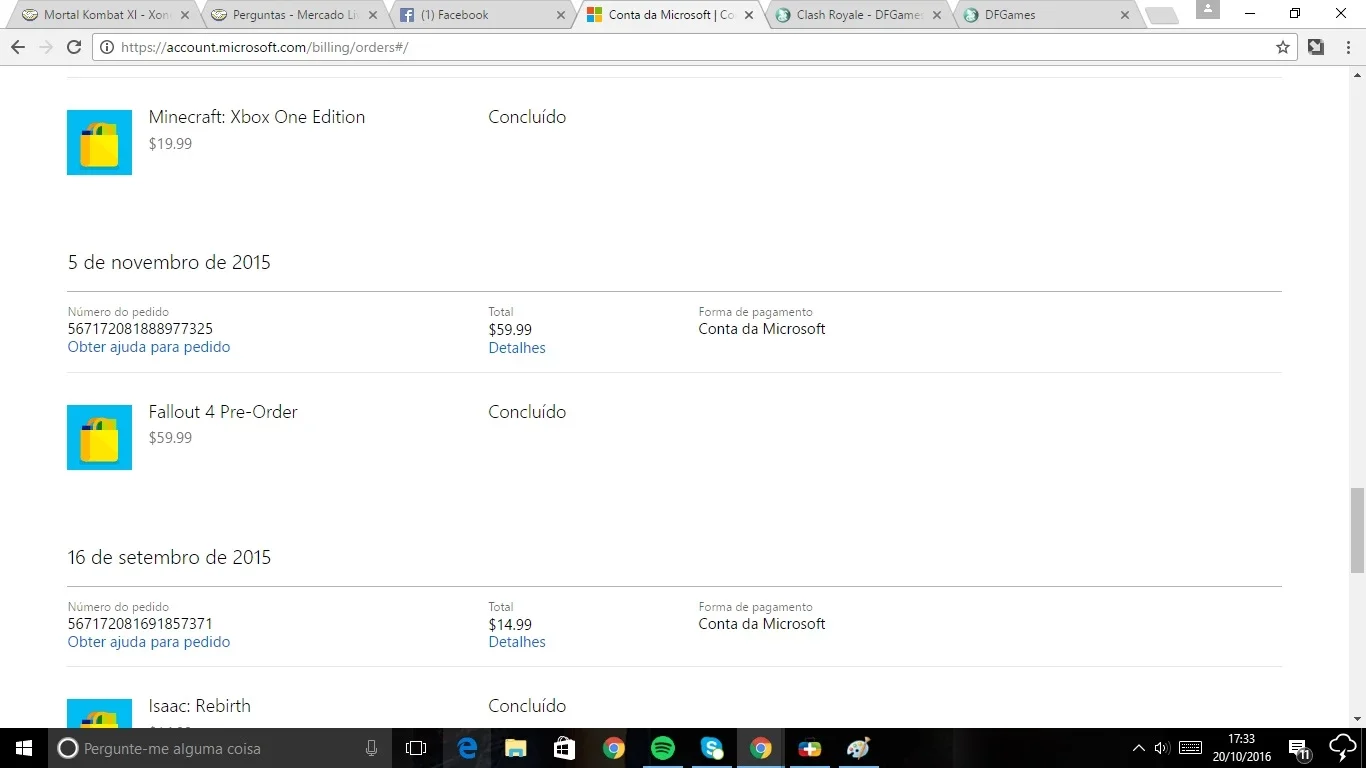
Task: Click the Isaac: Rebirth product icon
Action: coord(99,713)
